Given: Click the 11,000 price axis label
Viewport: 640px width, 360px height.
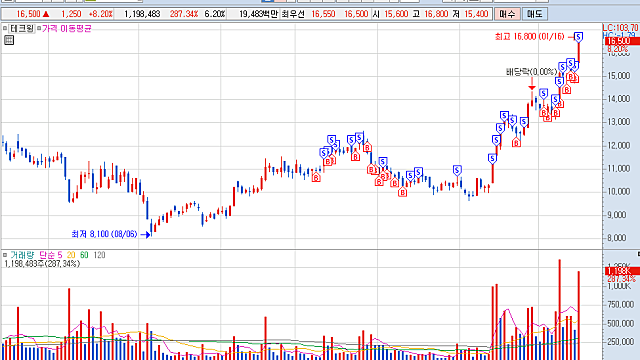Looking at the screenshot, I should [618, 169].
